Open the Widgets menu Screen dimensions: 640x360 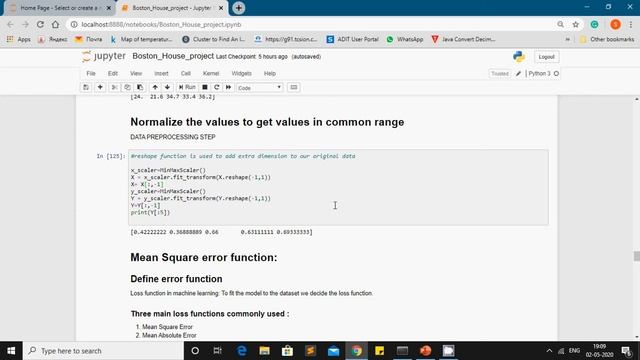tap(242, 73)
